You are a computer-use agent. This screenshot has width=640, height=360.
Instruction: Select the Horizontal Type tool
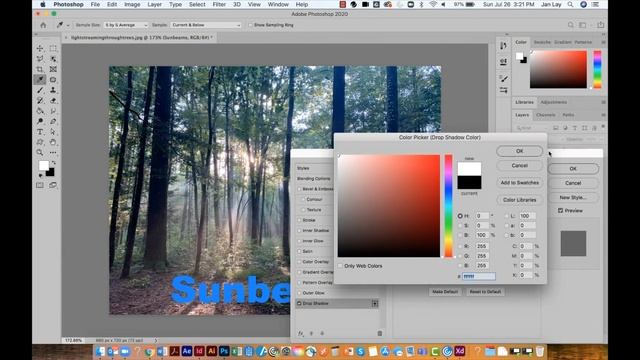tap(40, 132)
